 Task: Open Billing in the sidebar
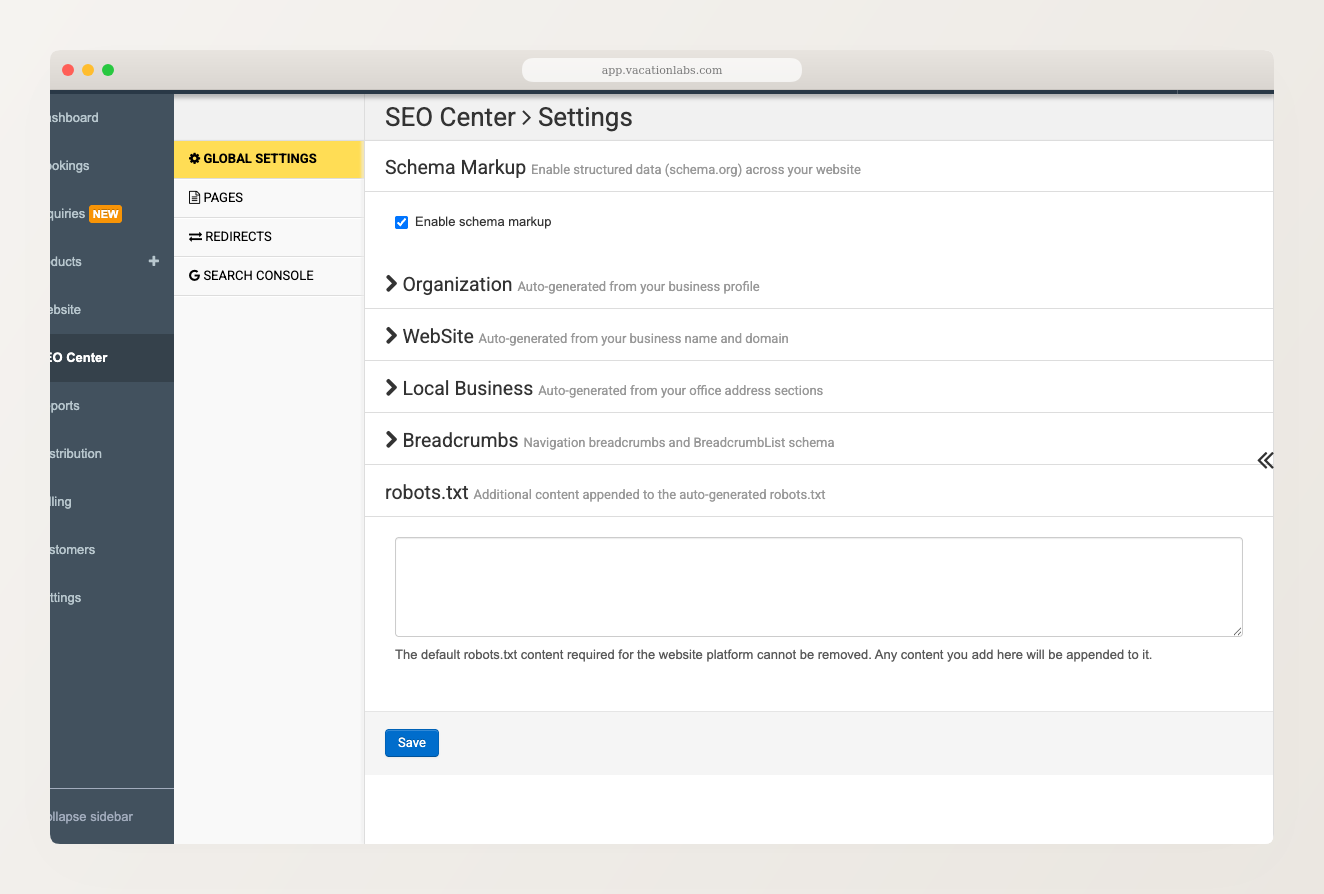click(x=112, y=502)
